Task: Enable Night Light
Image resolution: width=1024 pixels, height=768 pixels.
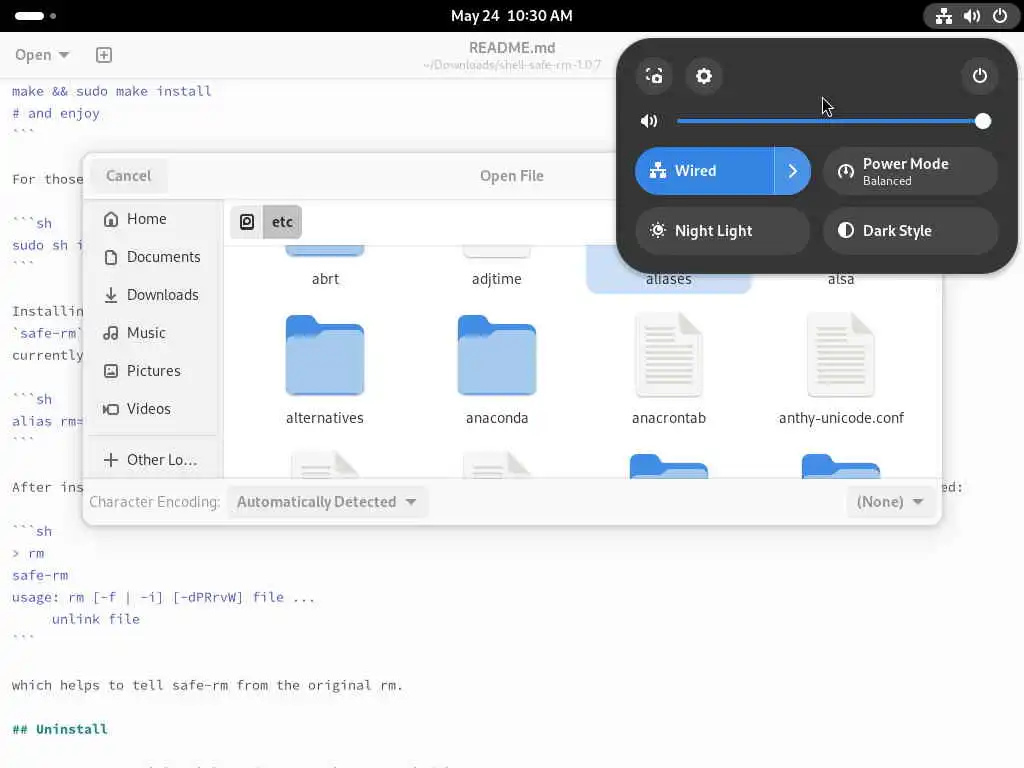Action: point(722,231)
